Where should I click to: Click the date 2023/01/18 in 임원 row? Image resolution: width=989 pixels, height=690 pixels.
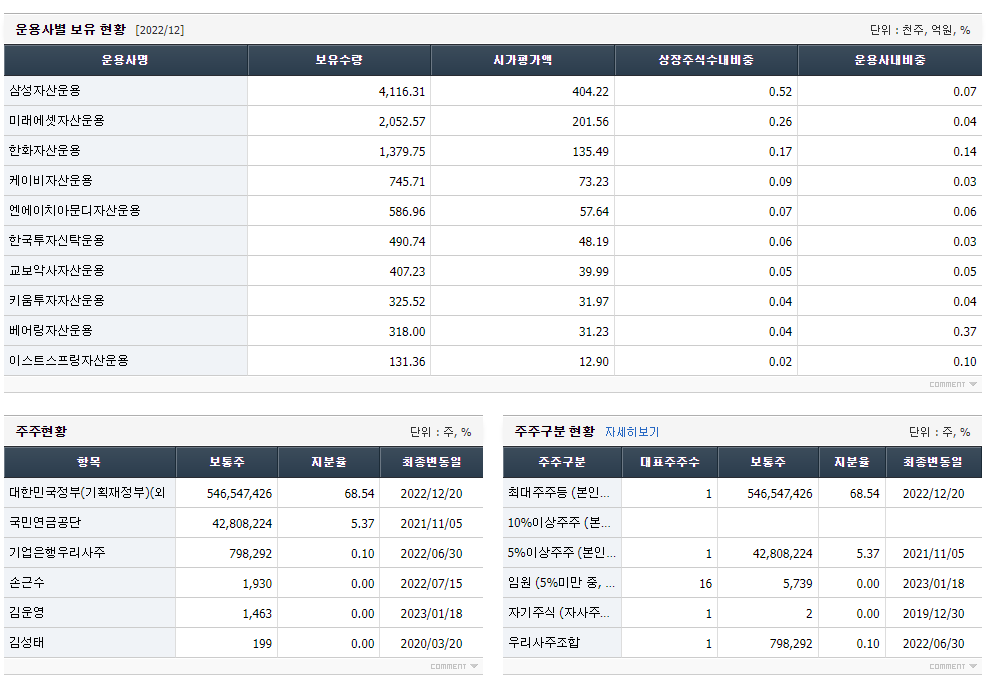coord(933,584)
